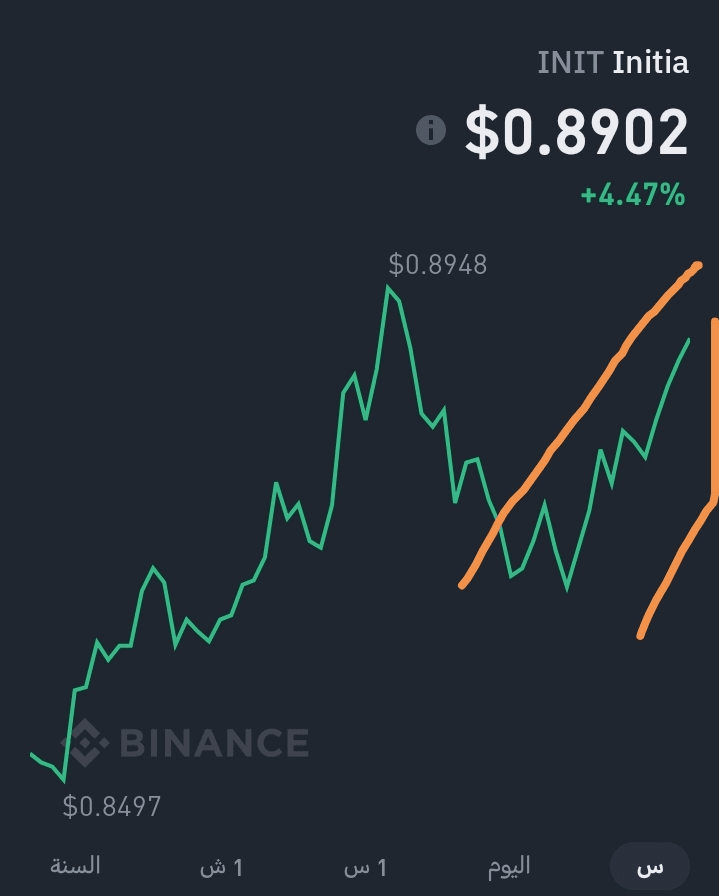Image resolution: width=719 pixels, height=896 pixels.
Task: Click the $0.8948 high price label
Action: (438, 265)
